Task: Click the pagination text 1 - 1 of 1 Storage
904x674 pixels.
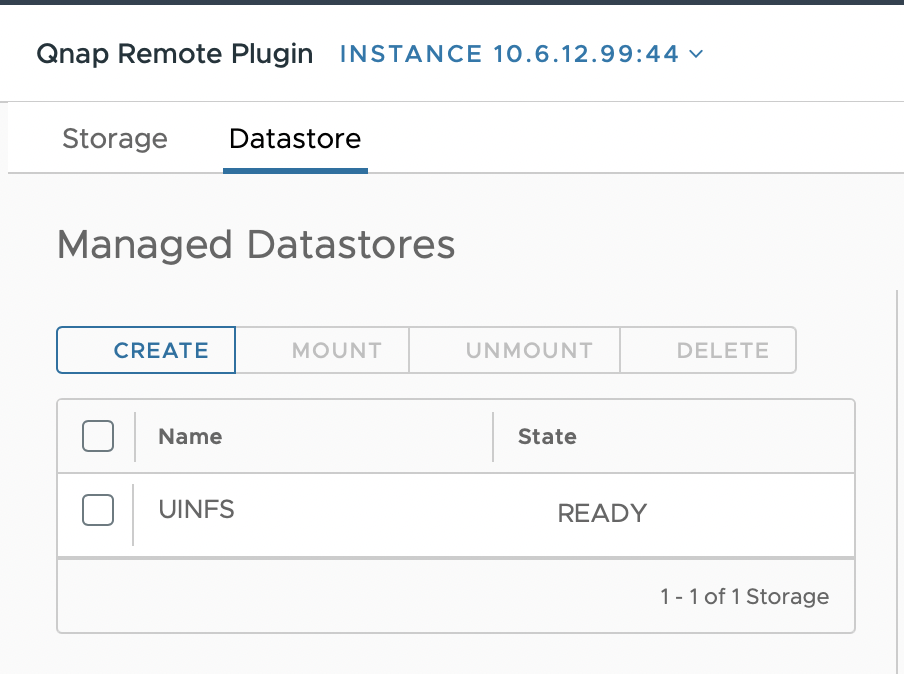Action: coord(744,597)
